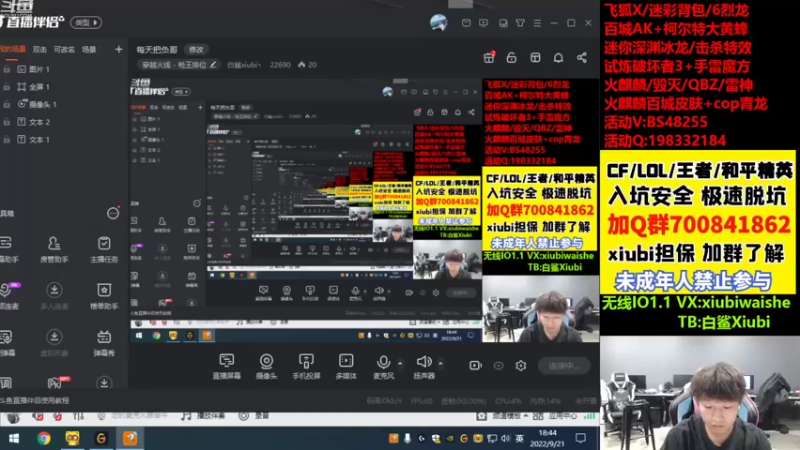Toggle the lock on 图片 1
800x450 pixels.
pyautogui.click(x=7, y=69)
